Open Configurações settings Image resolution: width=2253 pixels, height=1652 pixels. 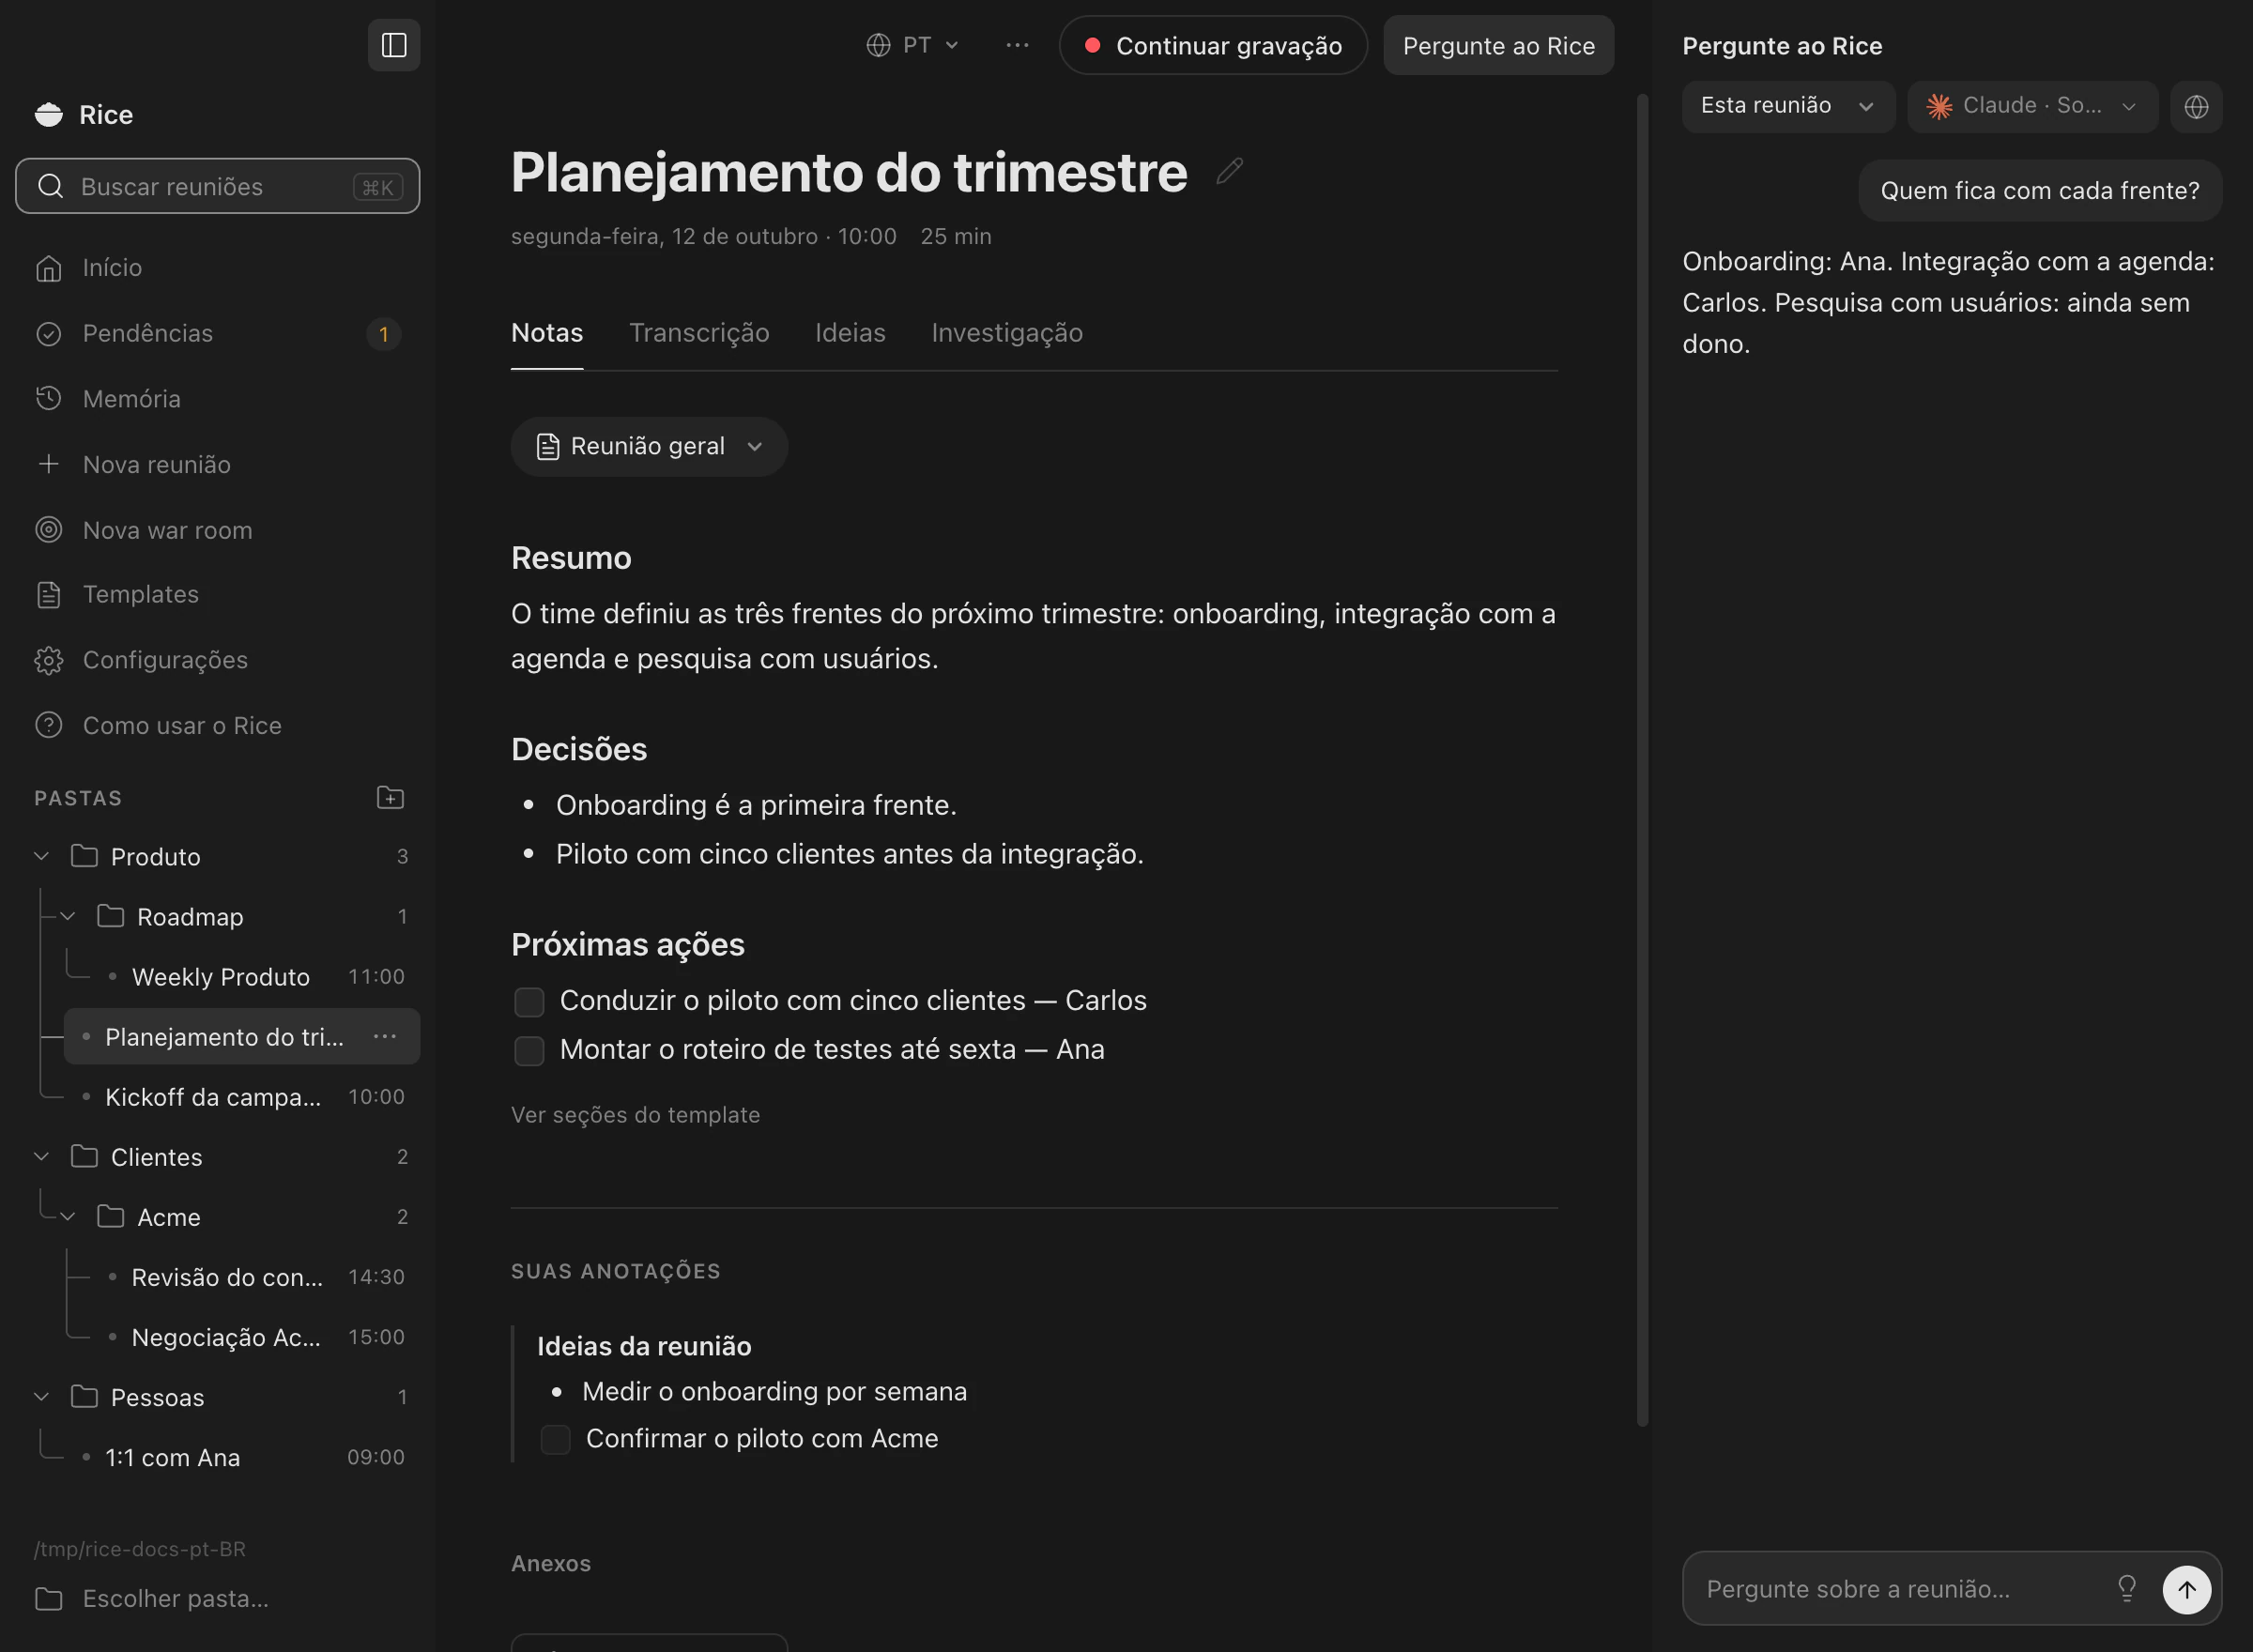click(218, 660)
